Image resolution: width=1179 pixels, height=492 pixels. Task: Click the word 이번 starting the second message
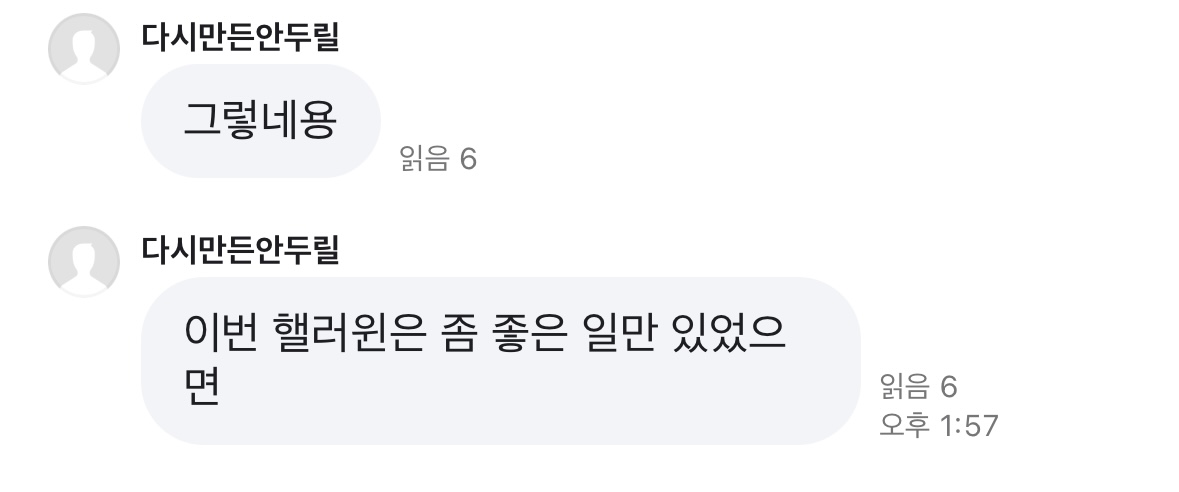coord(221,332)
